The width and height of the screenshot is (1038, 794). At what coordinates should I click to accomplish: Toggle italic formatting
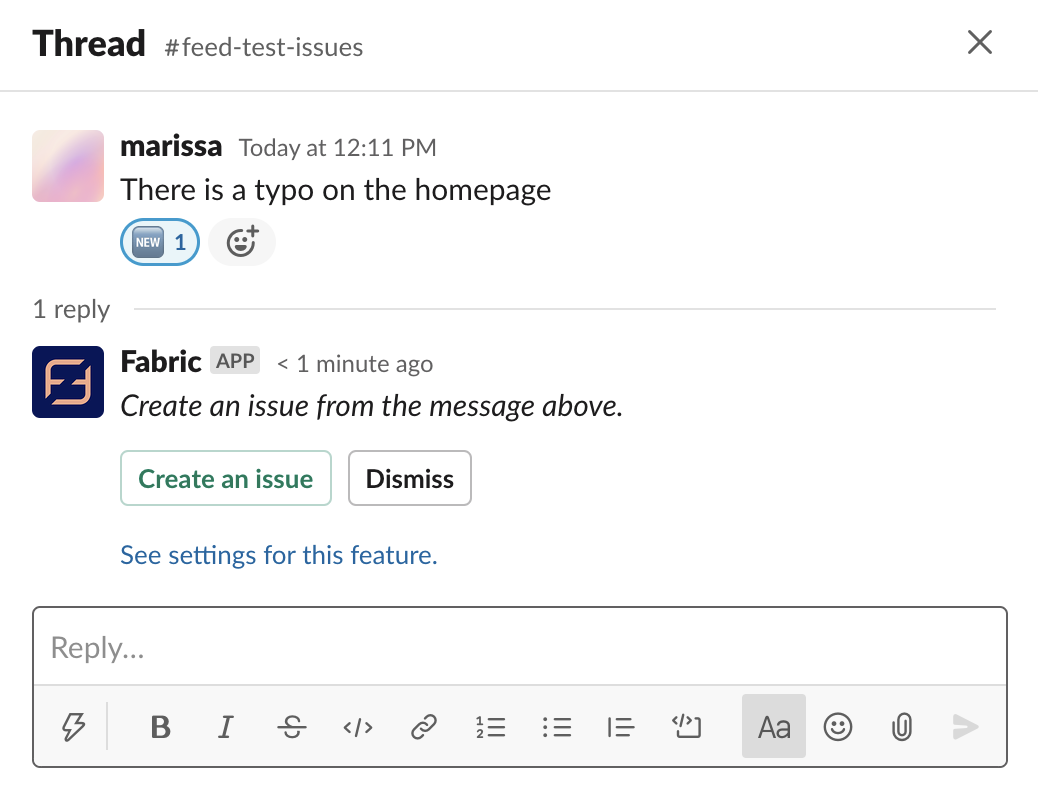(x=226, y=726)
